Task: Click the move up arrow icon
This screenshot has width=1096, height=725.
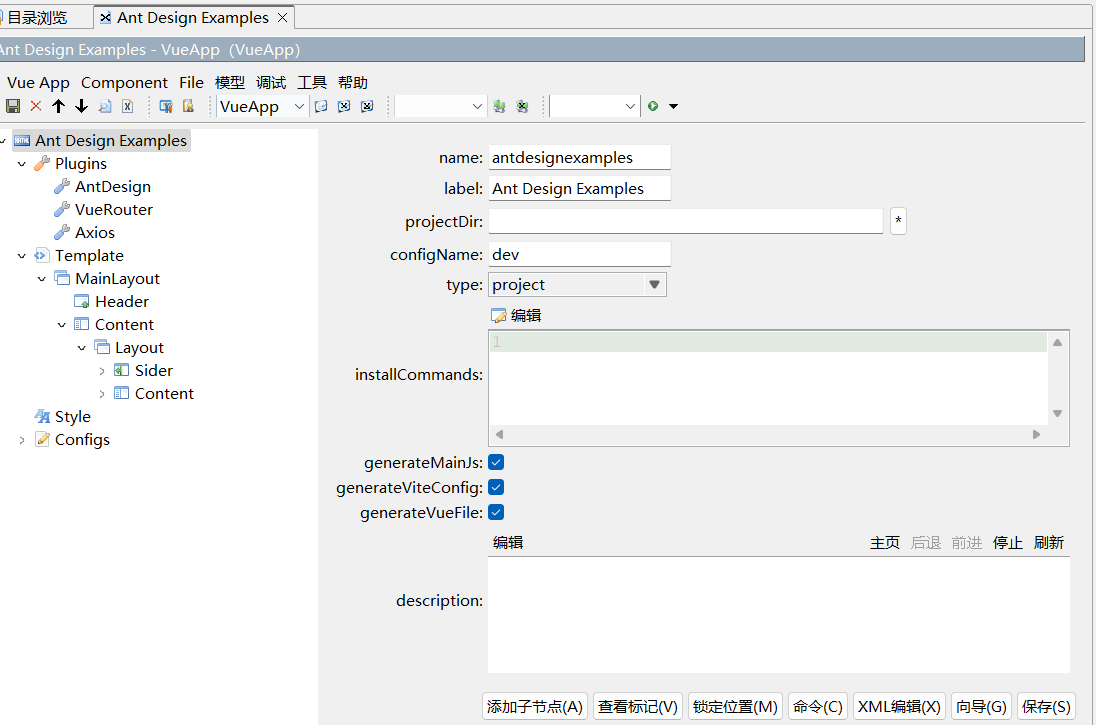Action: [x=59, y=106]
